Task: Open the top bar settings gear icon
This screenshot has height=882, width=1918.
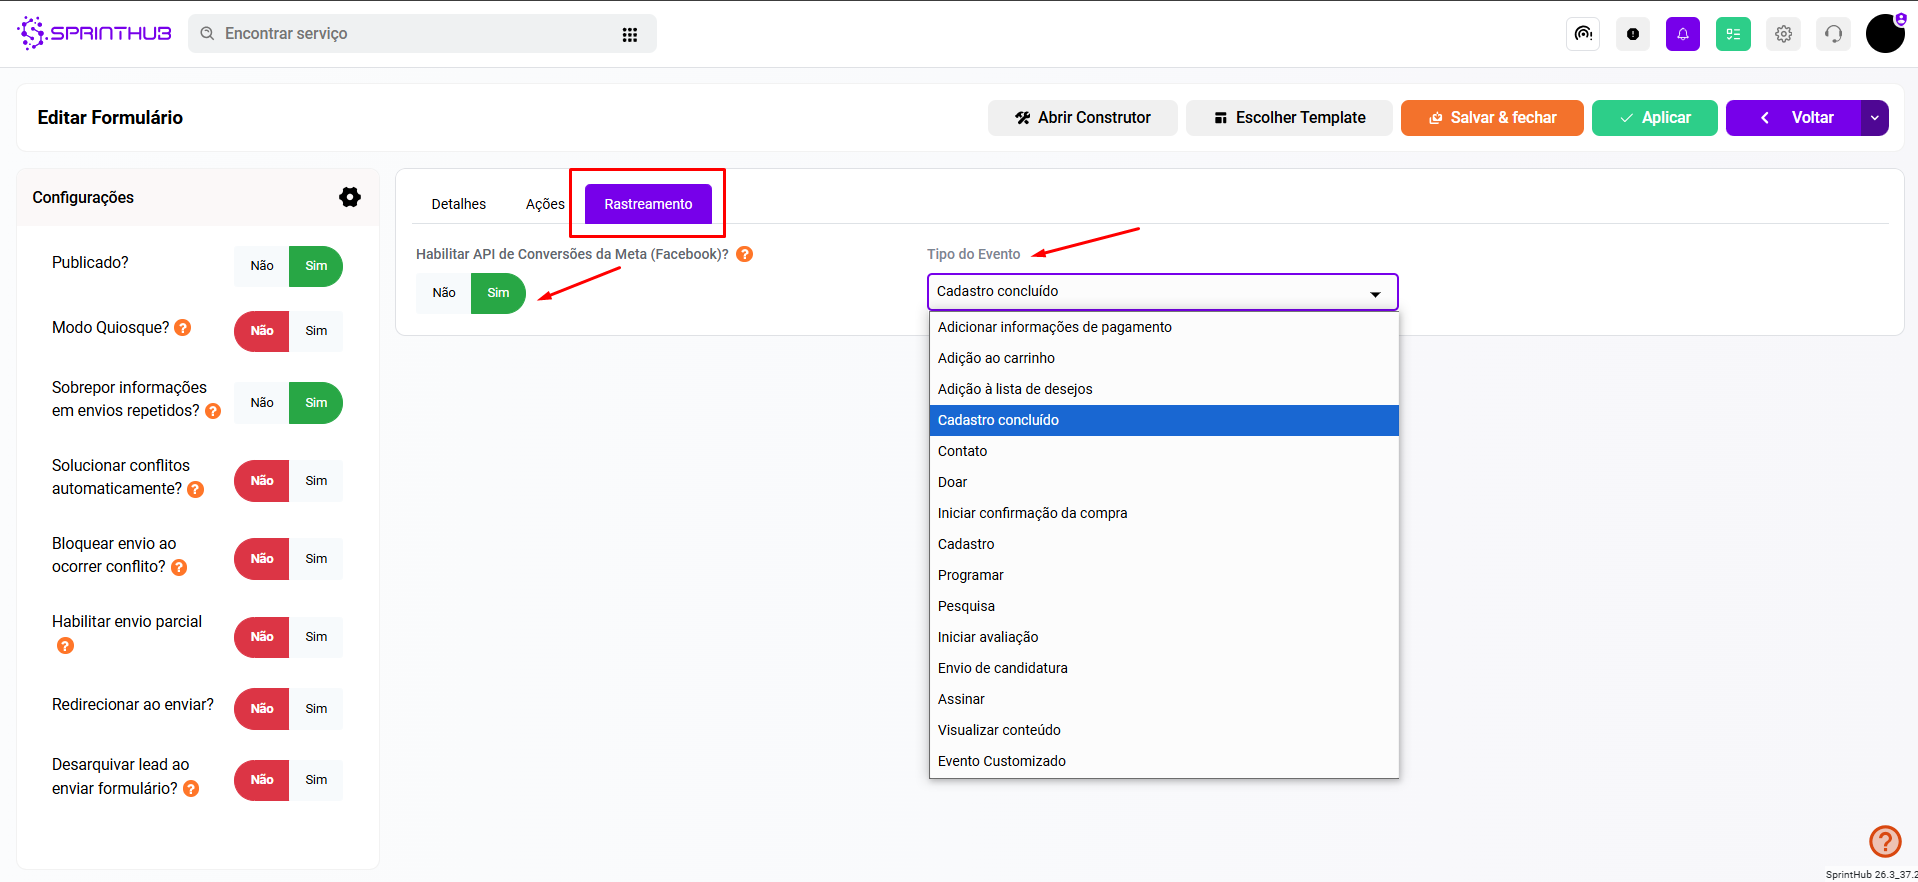Action: [1783, 34]
